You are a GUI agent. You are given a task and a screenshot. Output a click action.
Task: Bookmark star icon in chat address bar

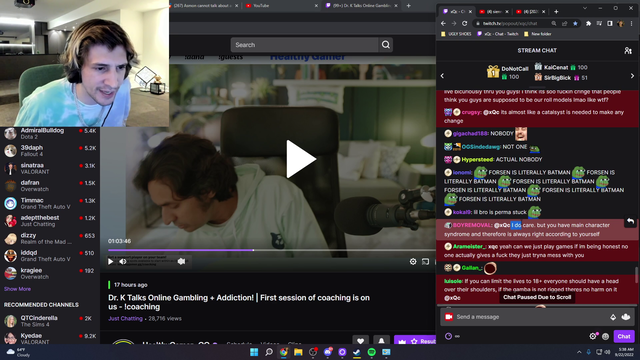576,24
